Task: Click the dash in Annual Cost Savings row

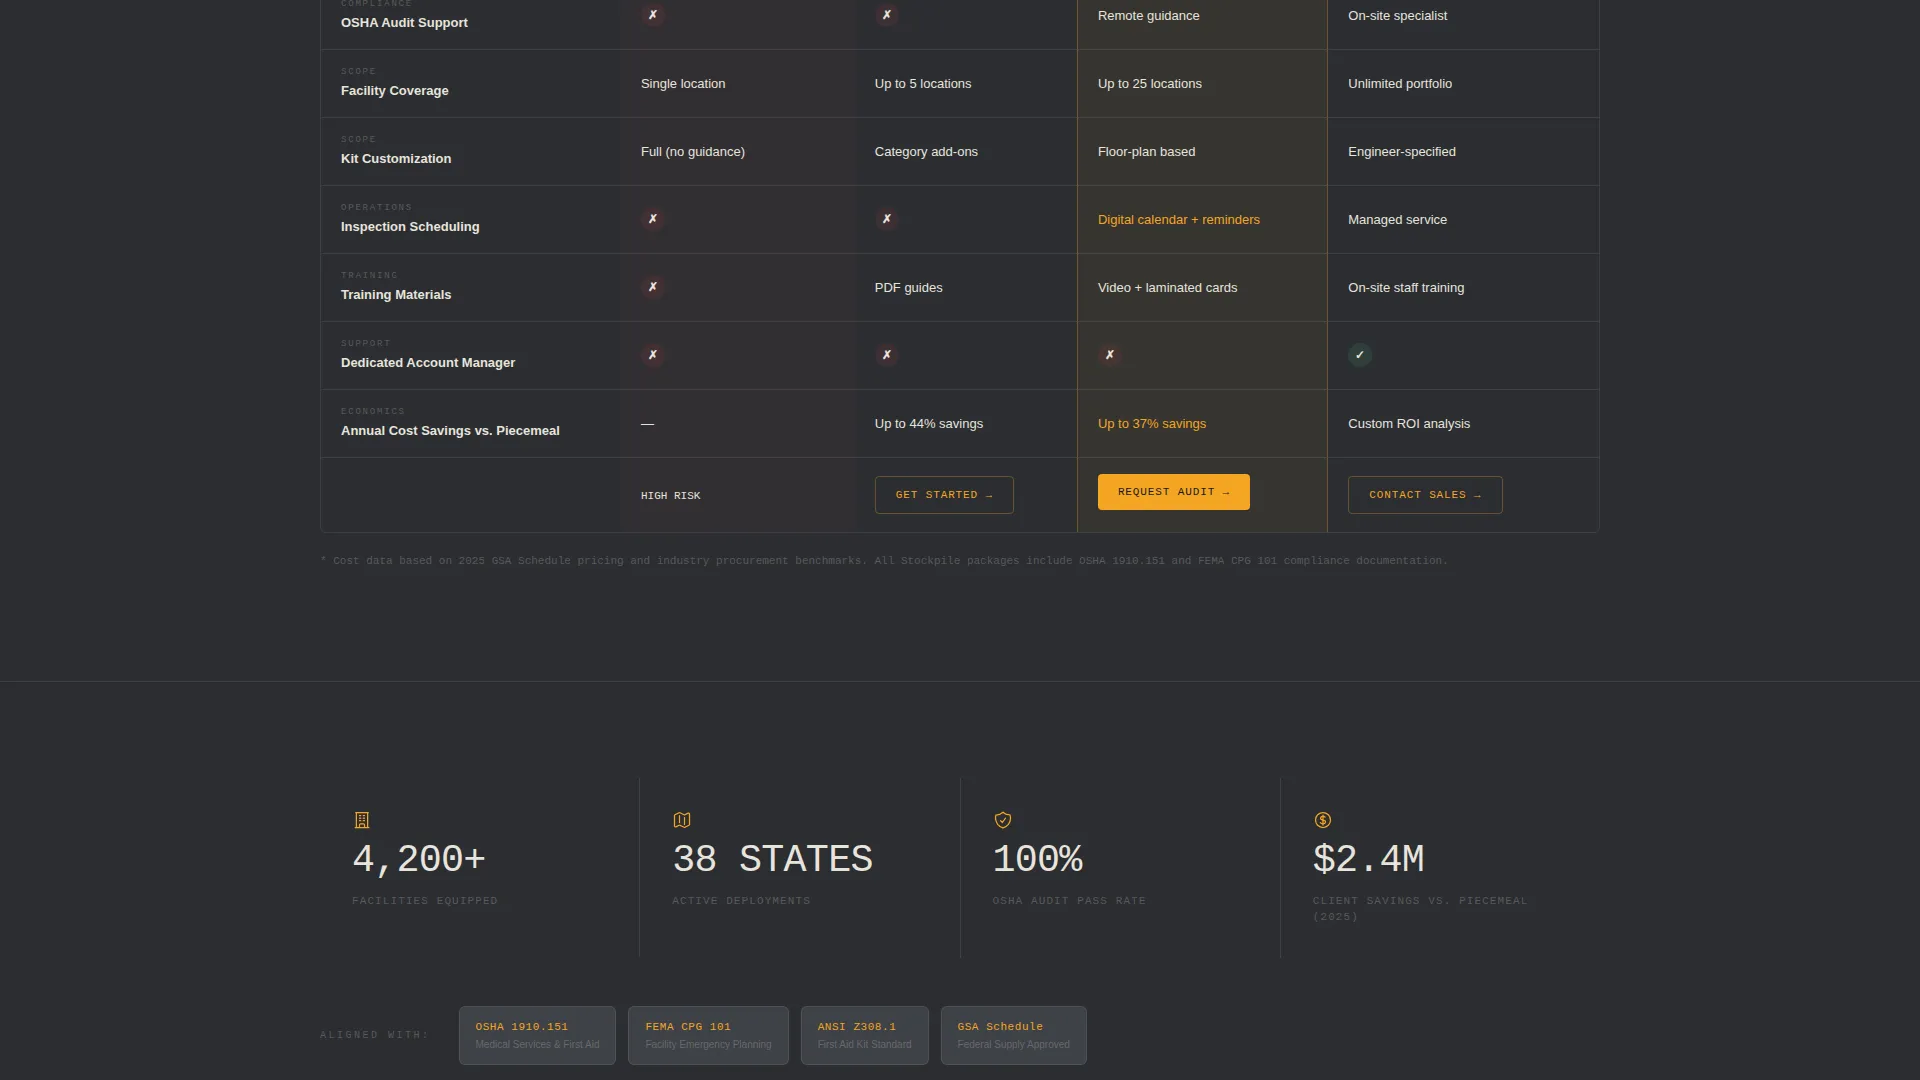Action: 648,424
